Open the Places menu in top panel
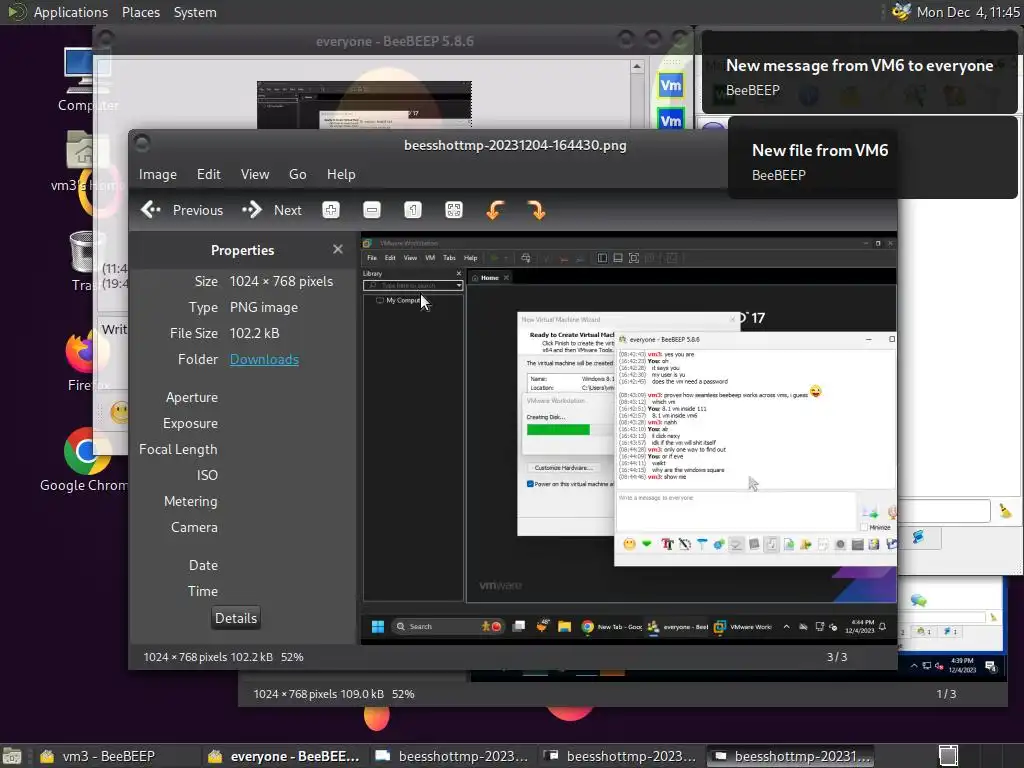 click(140, 12)
